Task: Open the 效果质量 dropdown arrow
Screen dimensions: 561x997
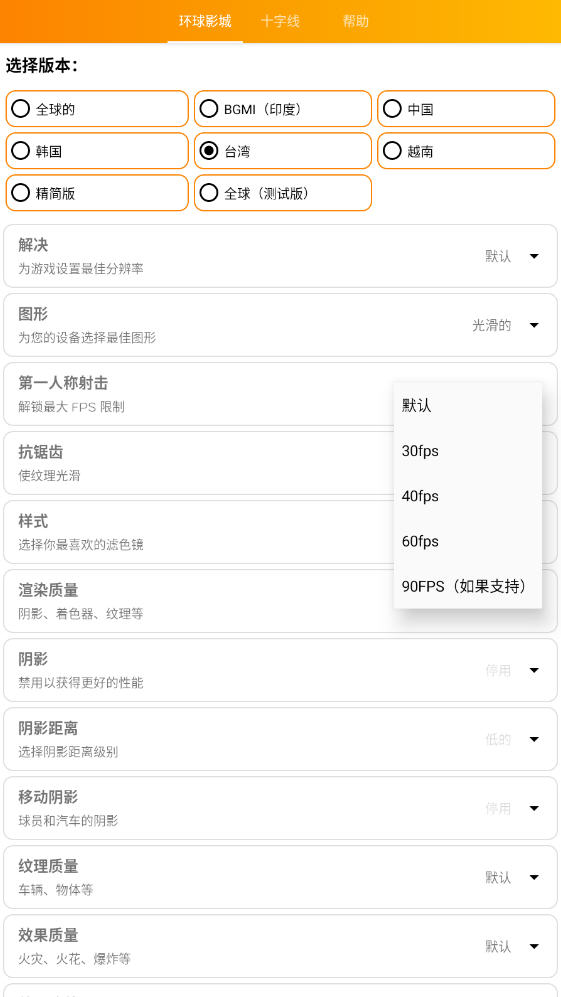Action: pos(534,947)
